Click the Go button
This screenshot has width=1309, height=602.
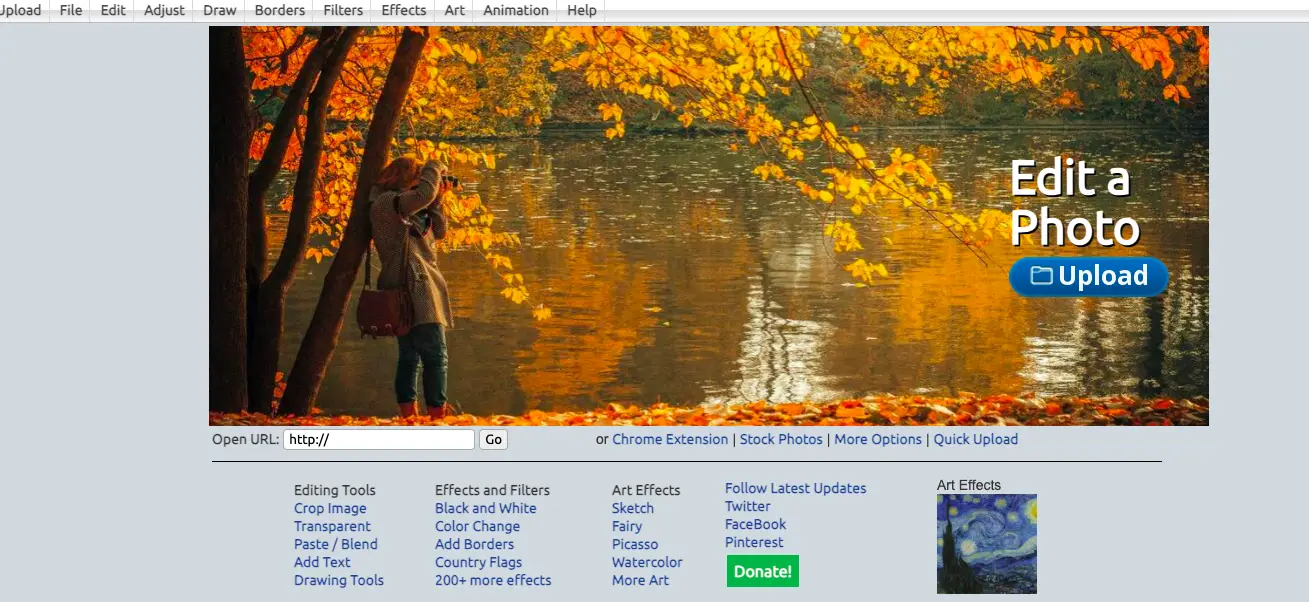tap(494, 439)
